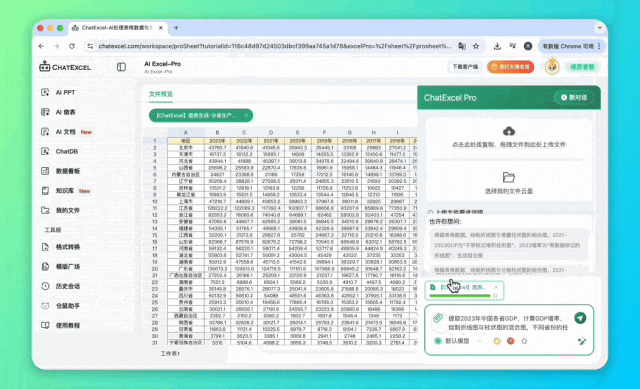Open AI 文档 in the sidebar
This screenshot has height=389, width=640.
point(66,132)
